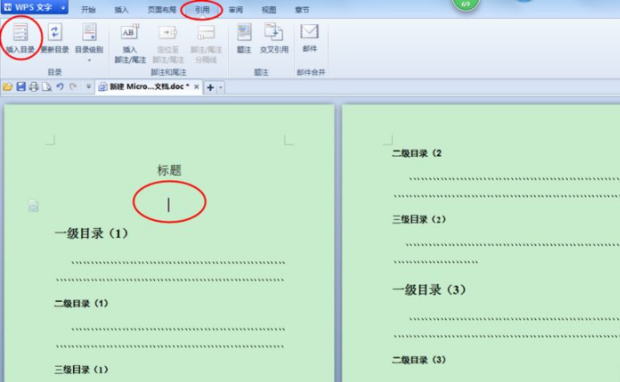Click the 二级目录（2 heading on second page
620x382 pixels.
[417, 153]
